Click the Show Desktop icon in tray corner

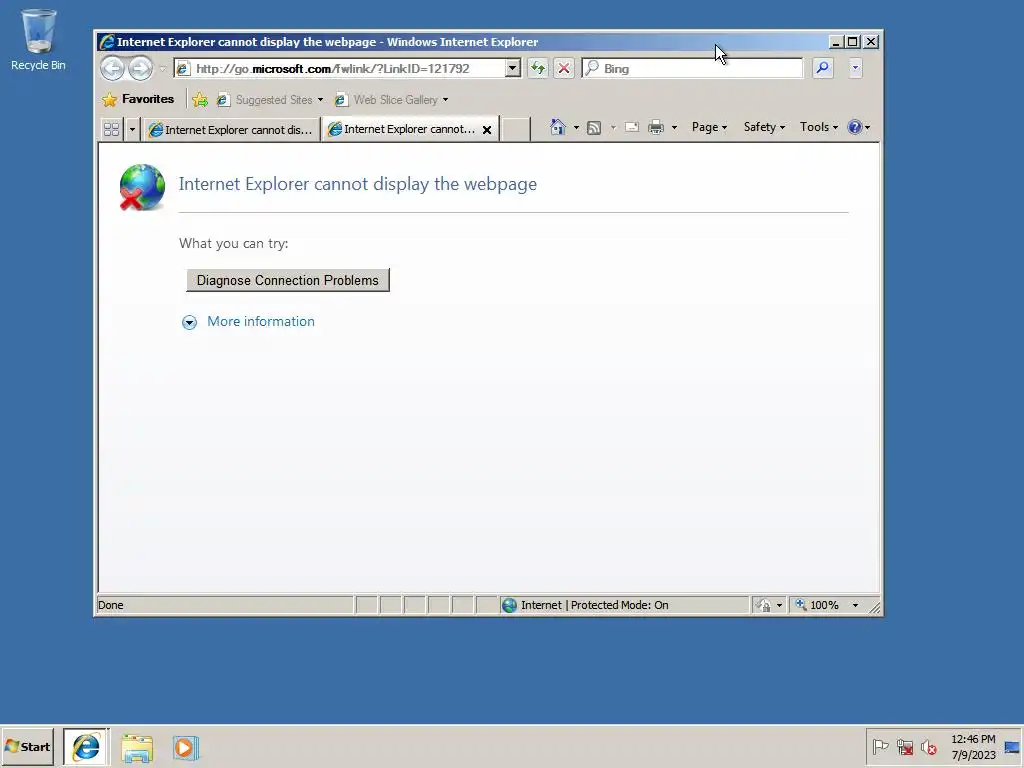(x=1012, y=747)
